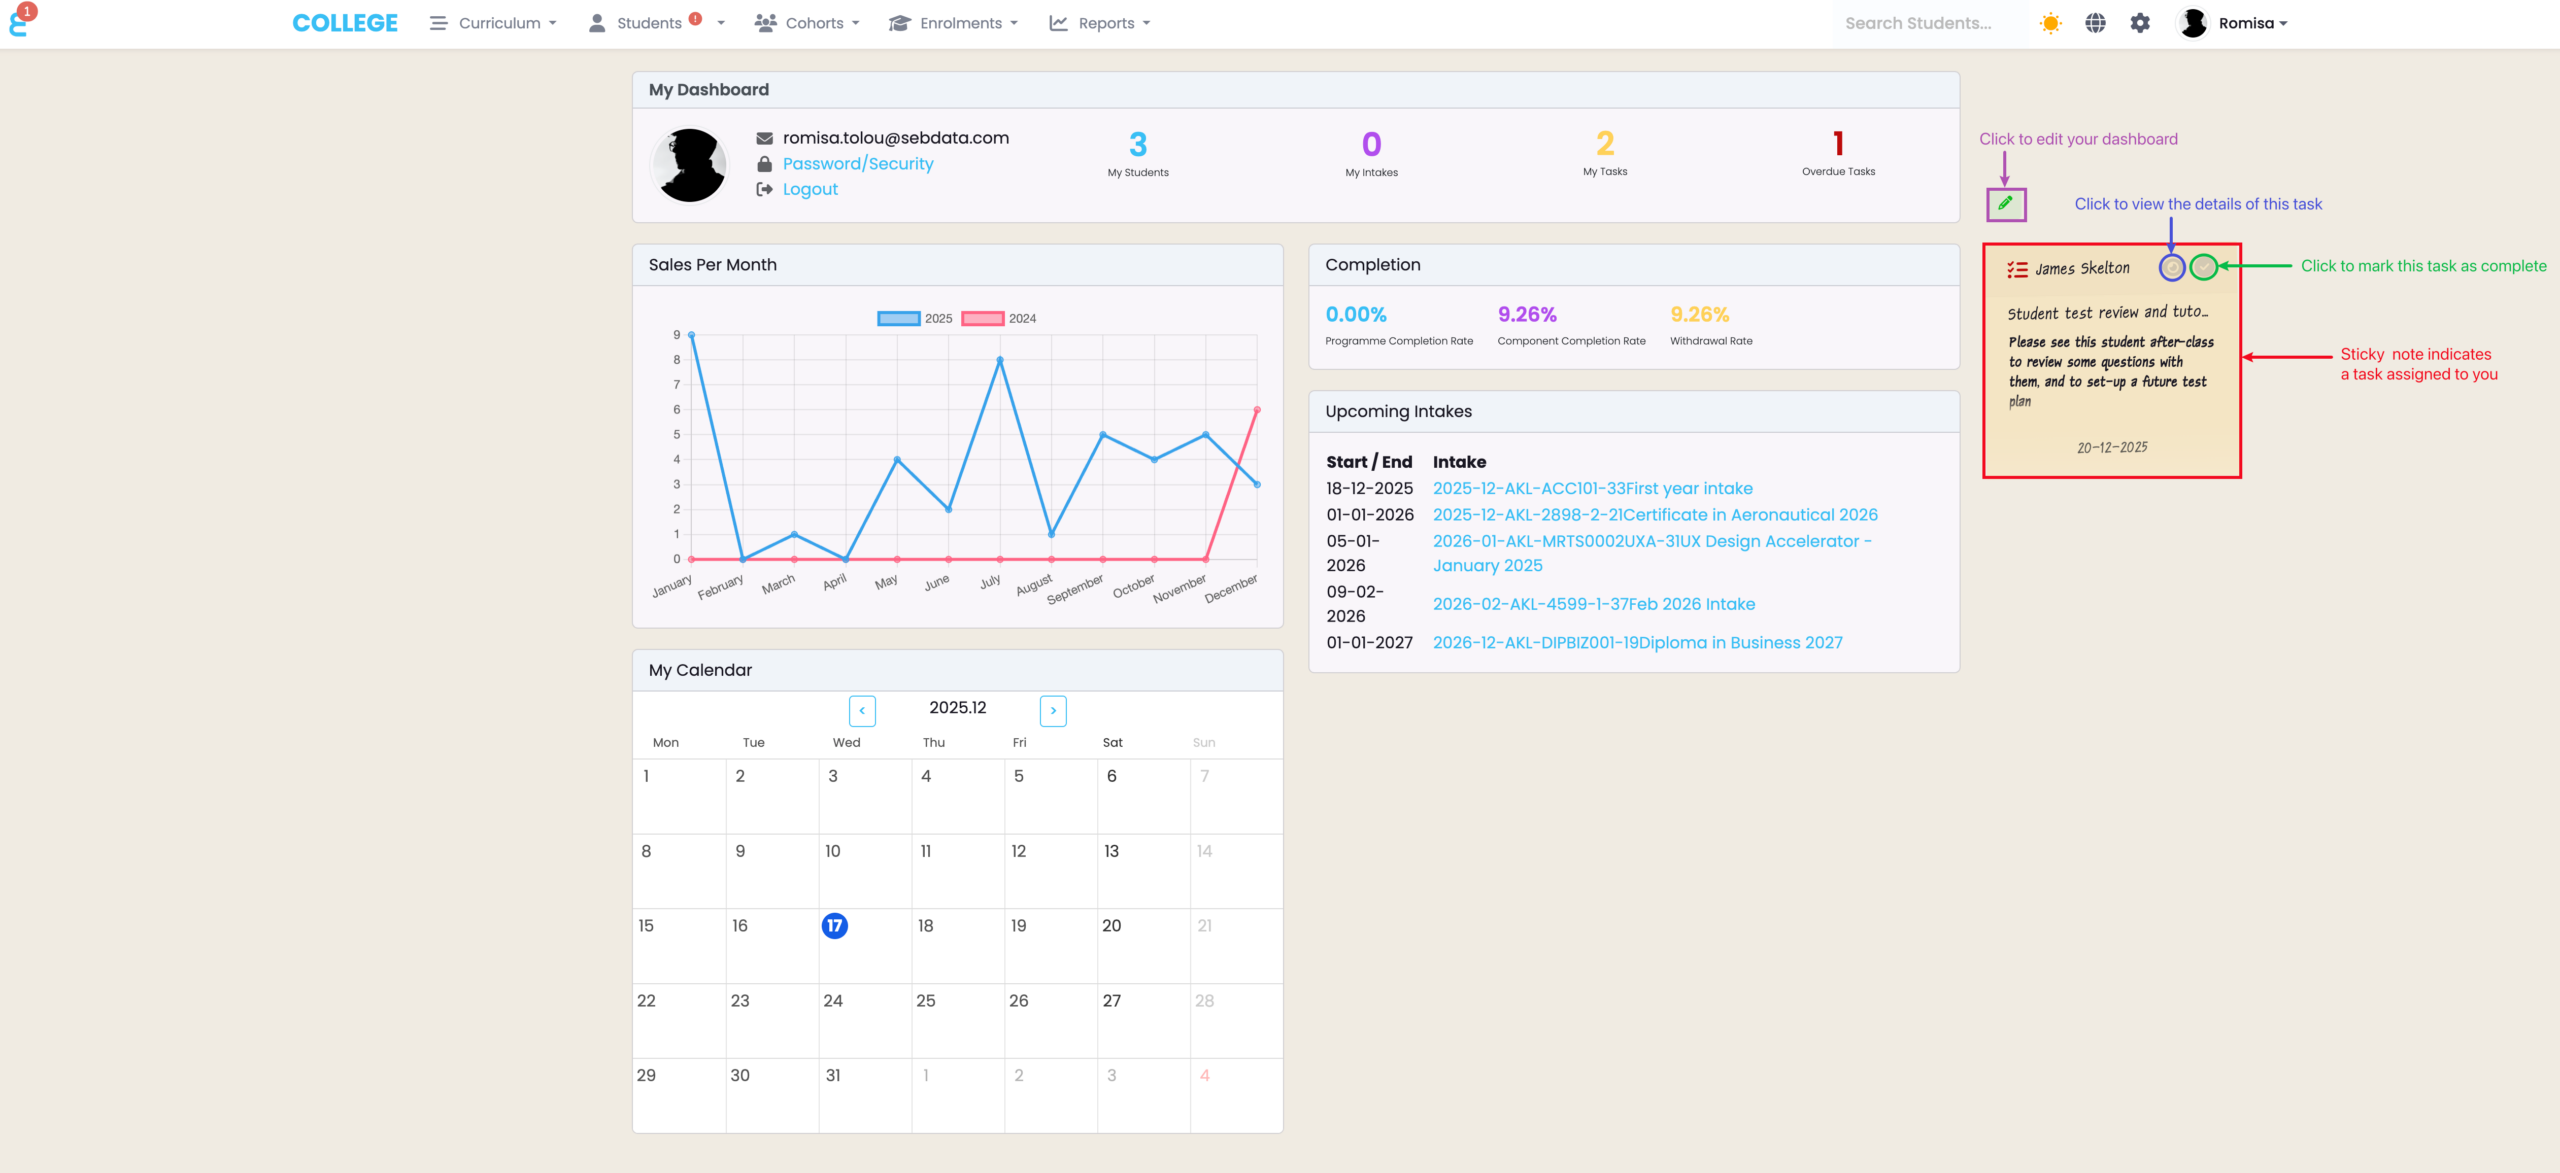
Task: Go to previous calendar month
Action: [x=862, y=710]
